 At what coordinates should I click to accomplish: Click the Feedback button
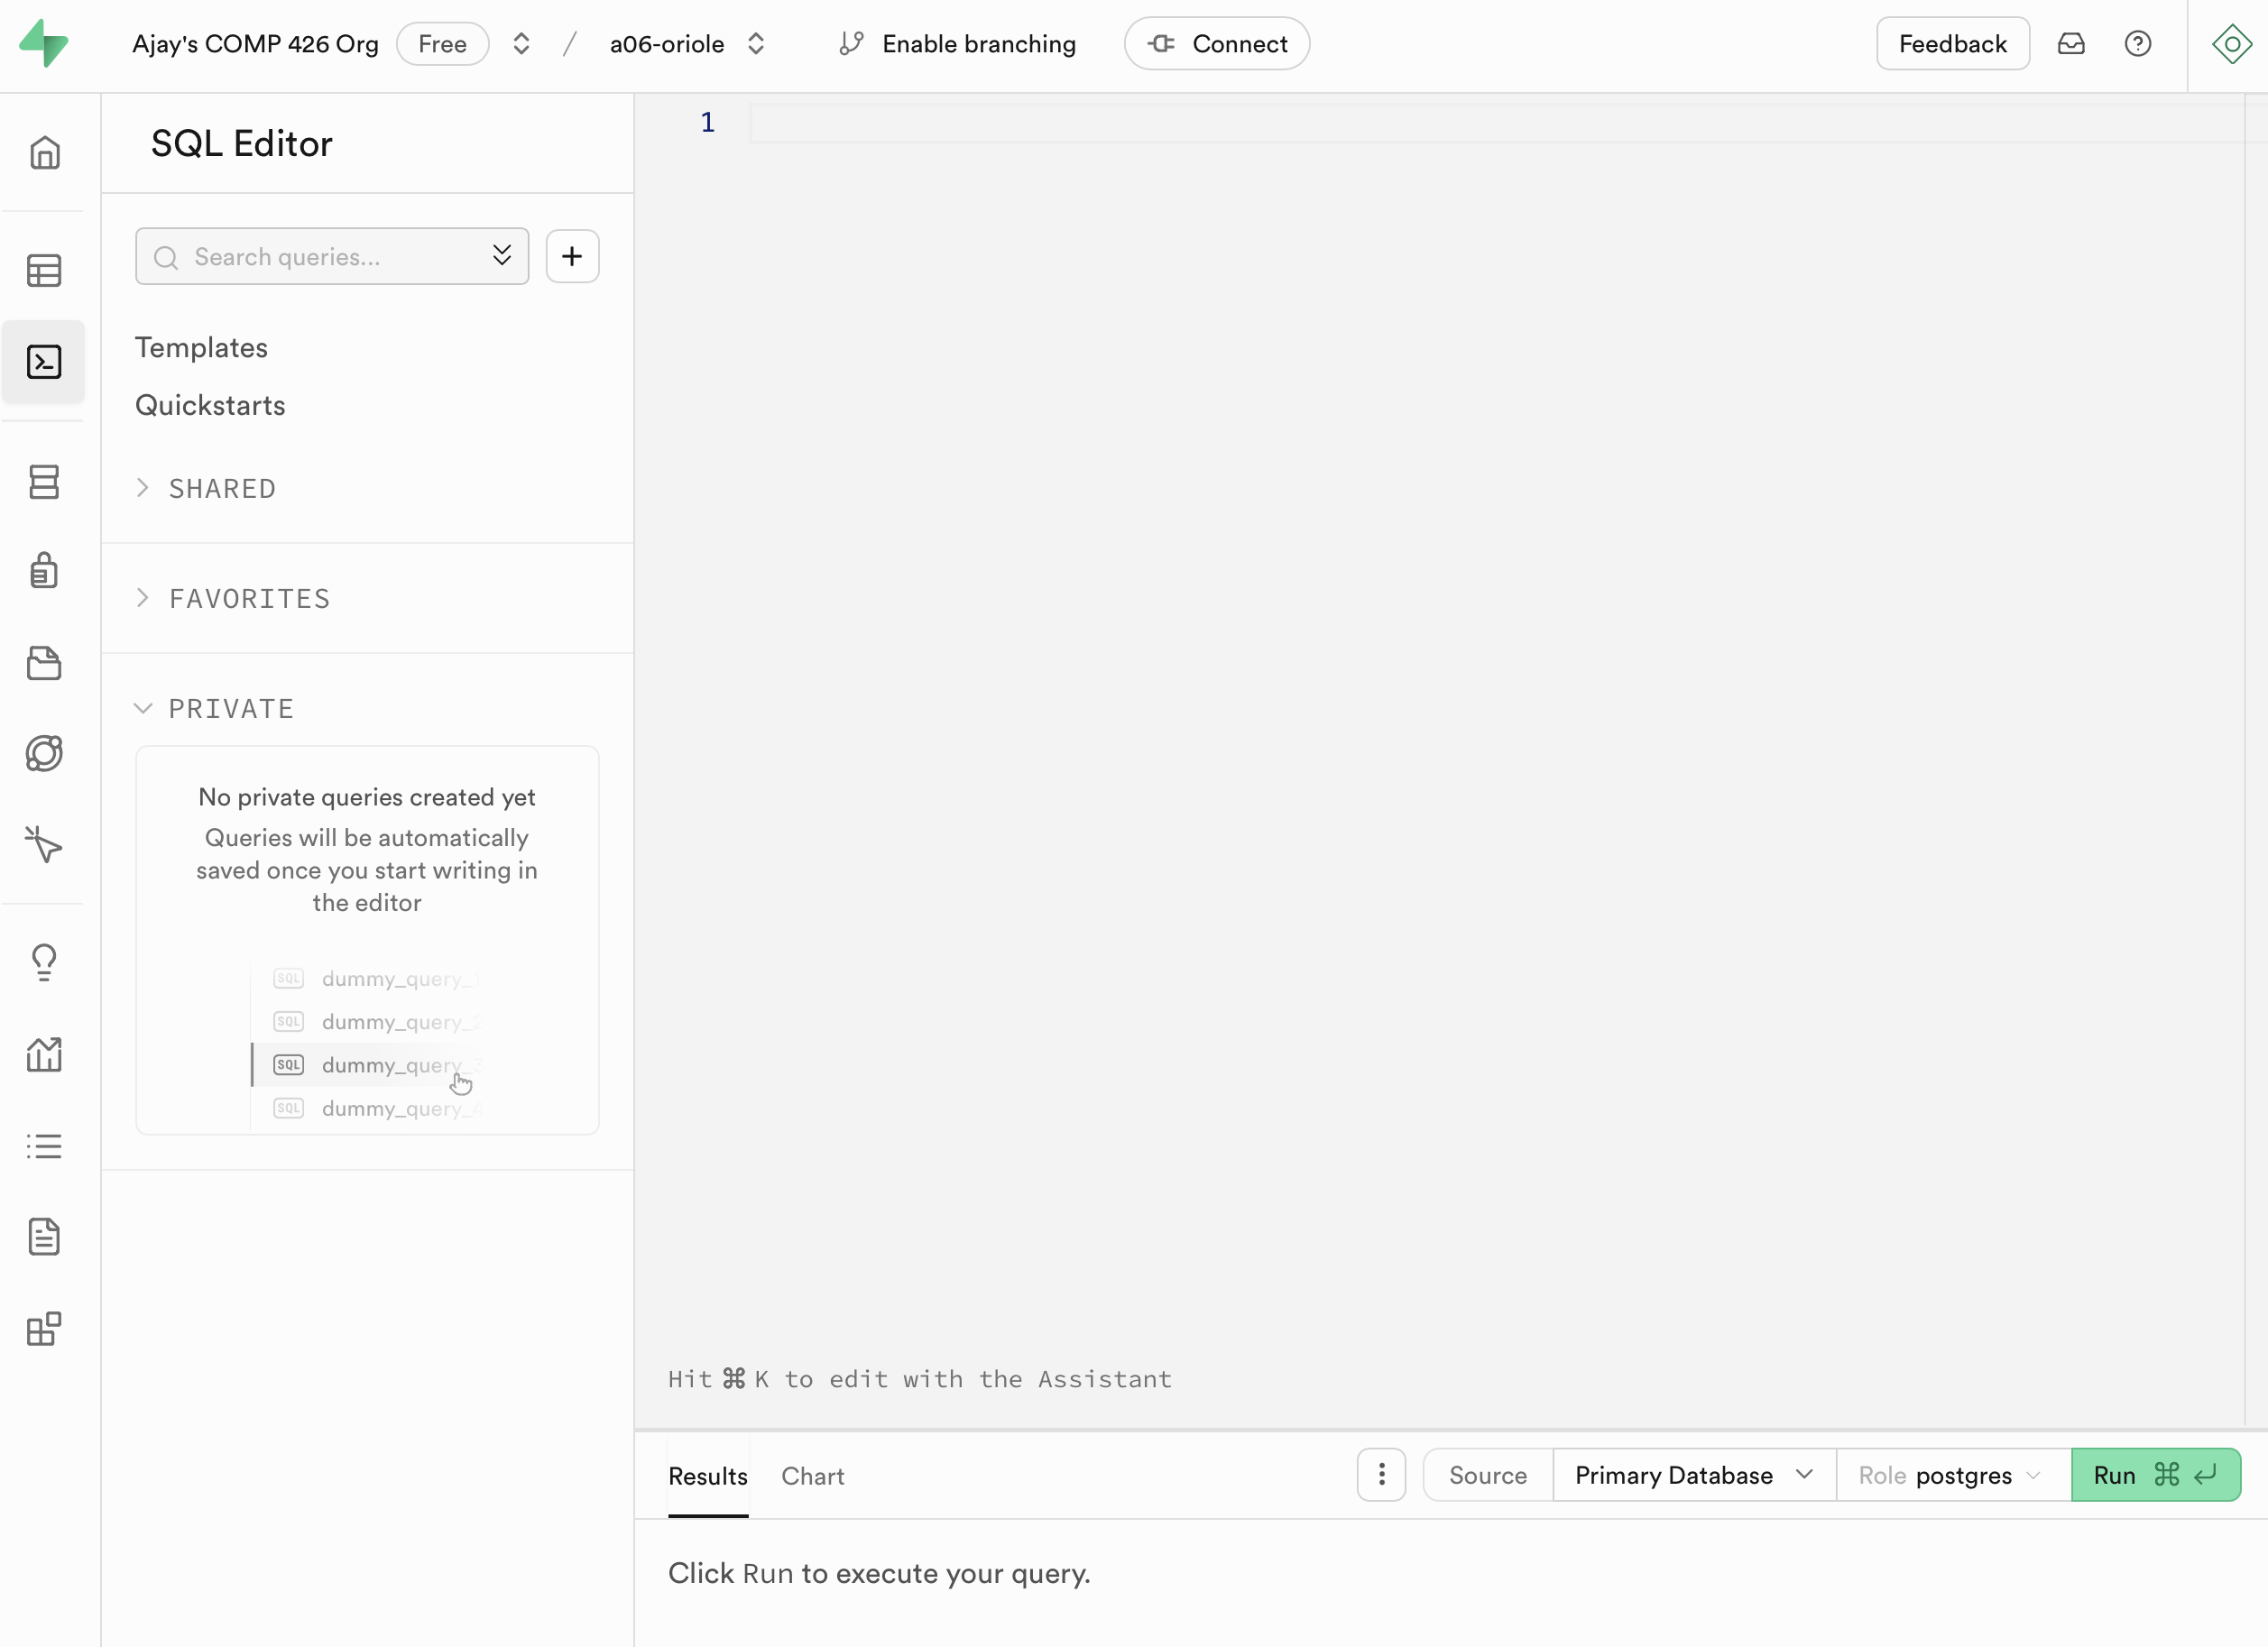[x=1953, y=44]
